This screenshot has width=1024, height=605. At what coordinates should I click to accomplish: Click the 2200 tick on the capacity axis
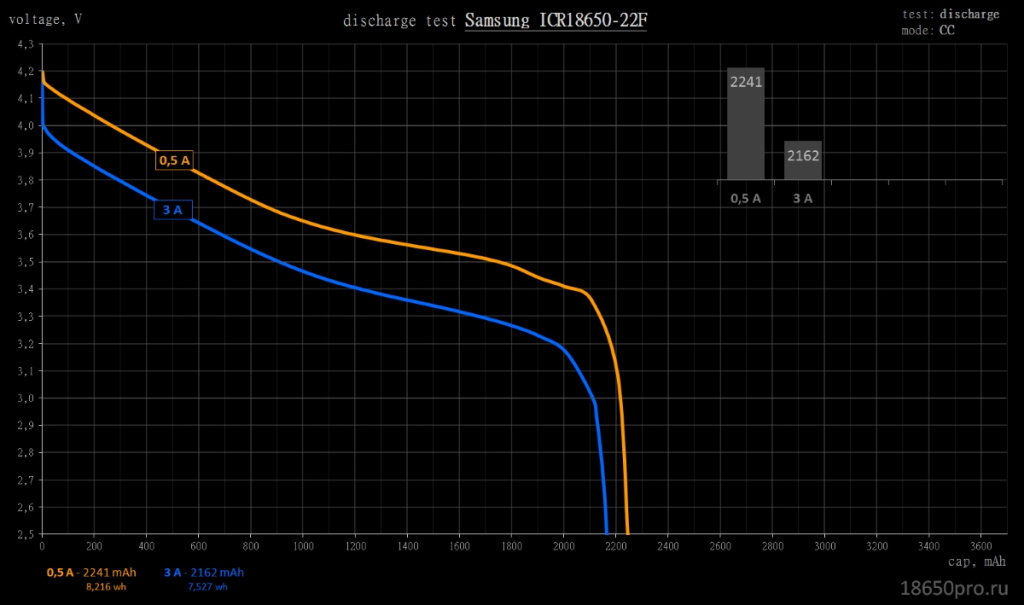(616, 546)
